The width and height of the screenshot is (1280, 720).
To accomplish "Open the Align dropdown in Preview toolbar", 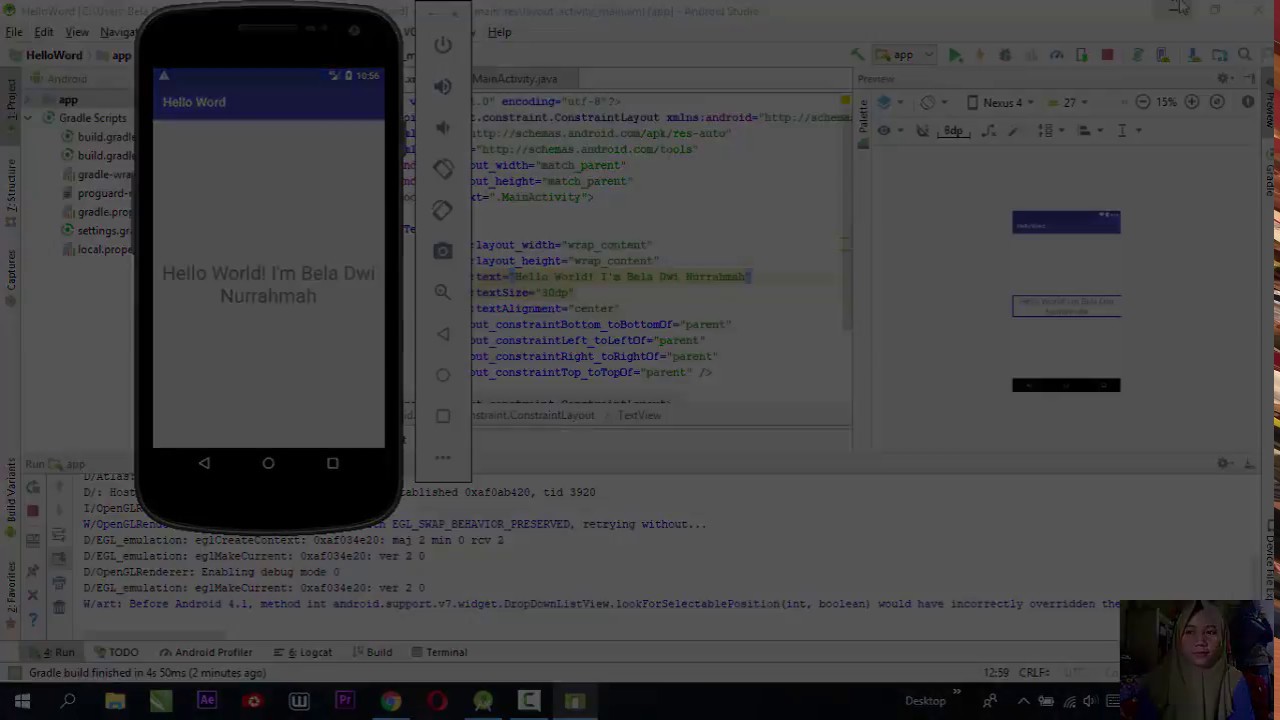I will pyautogui.click(x=1088, y=131).
